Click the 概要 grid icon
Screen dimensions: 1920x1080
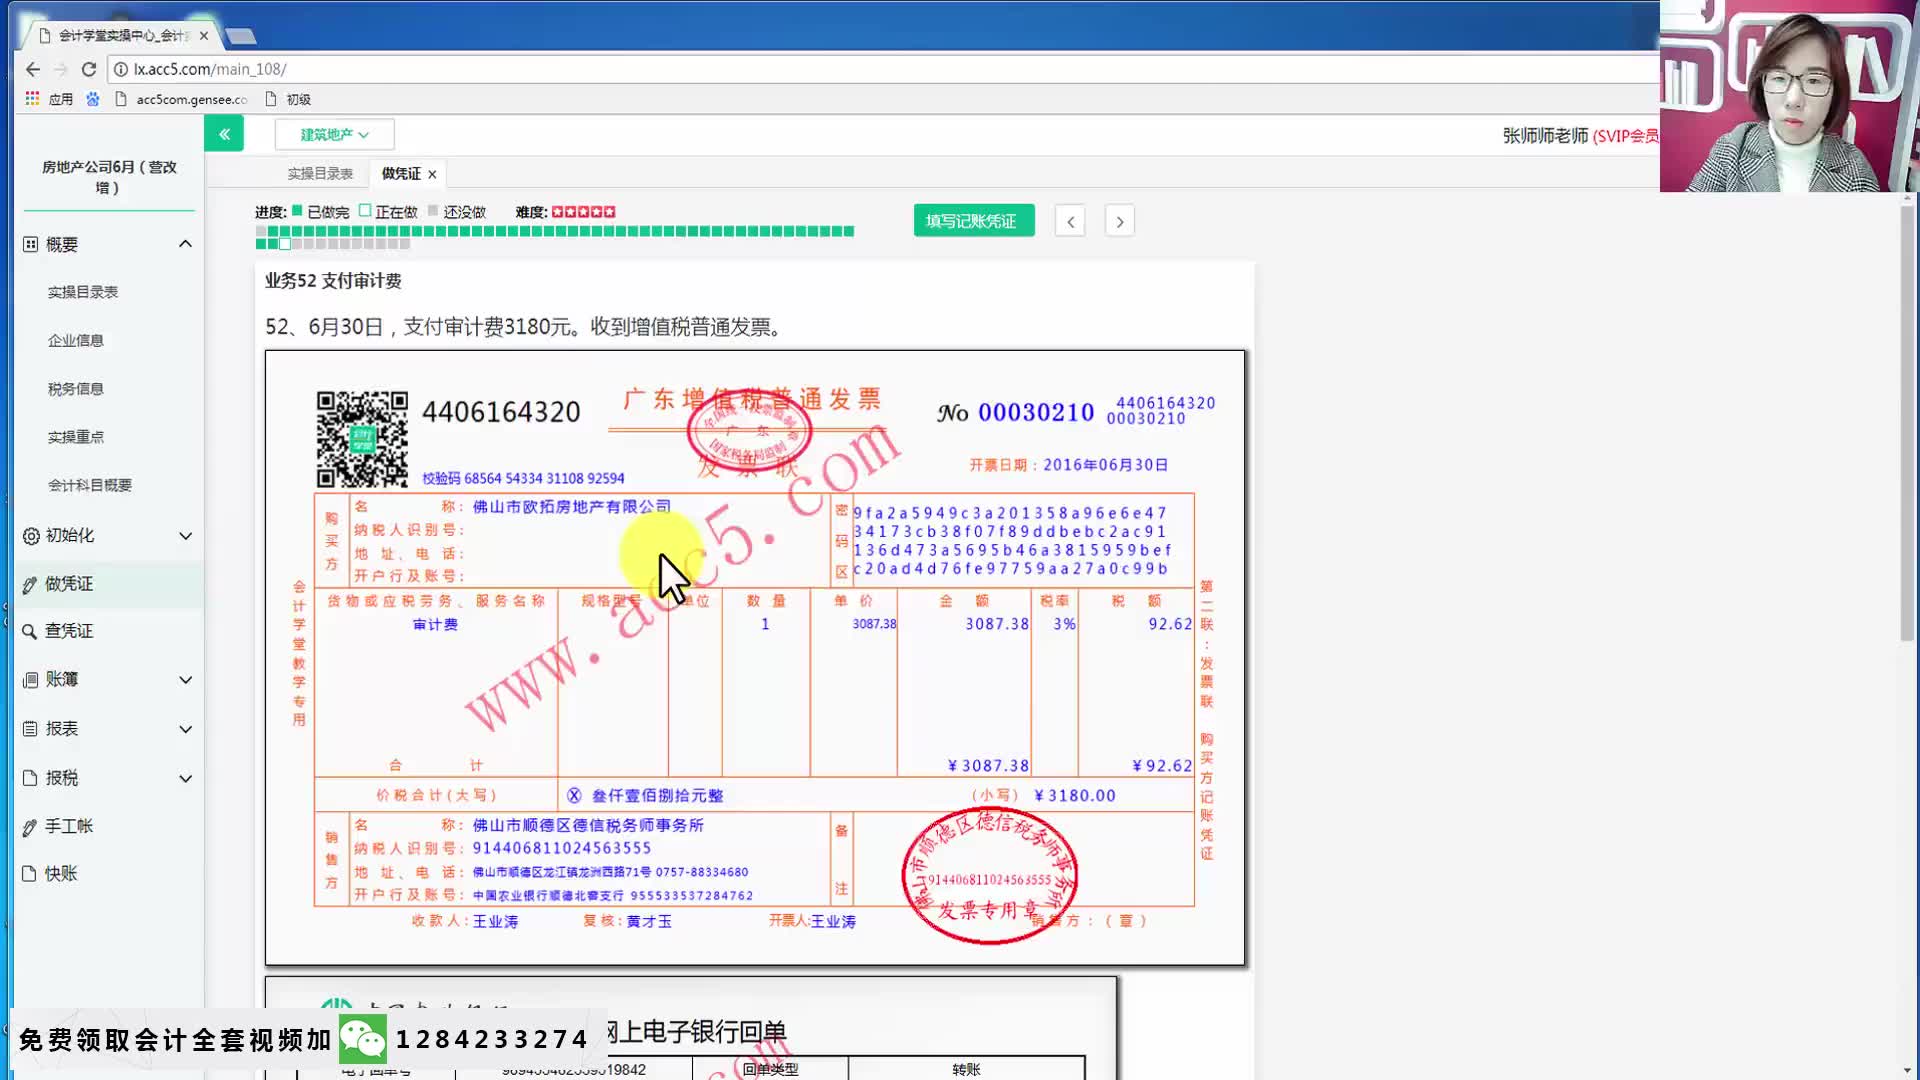[x=31, y=243]
